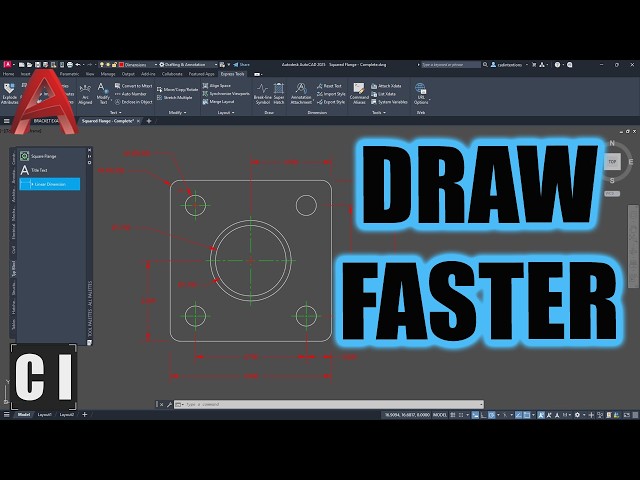Open the Home ribbon tab
This screenshot has width=640, height=480.
(8, 74)
